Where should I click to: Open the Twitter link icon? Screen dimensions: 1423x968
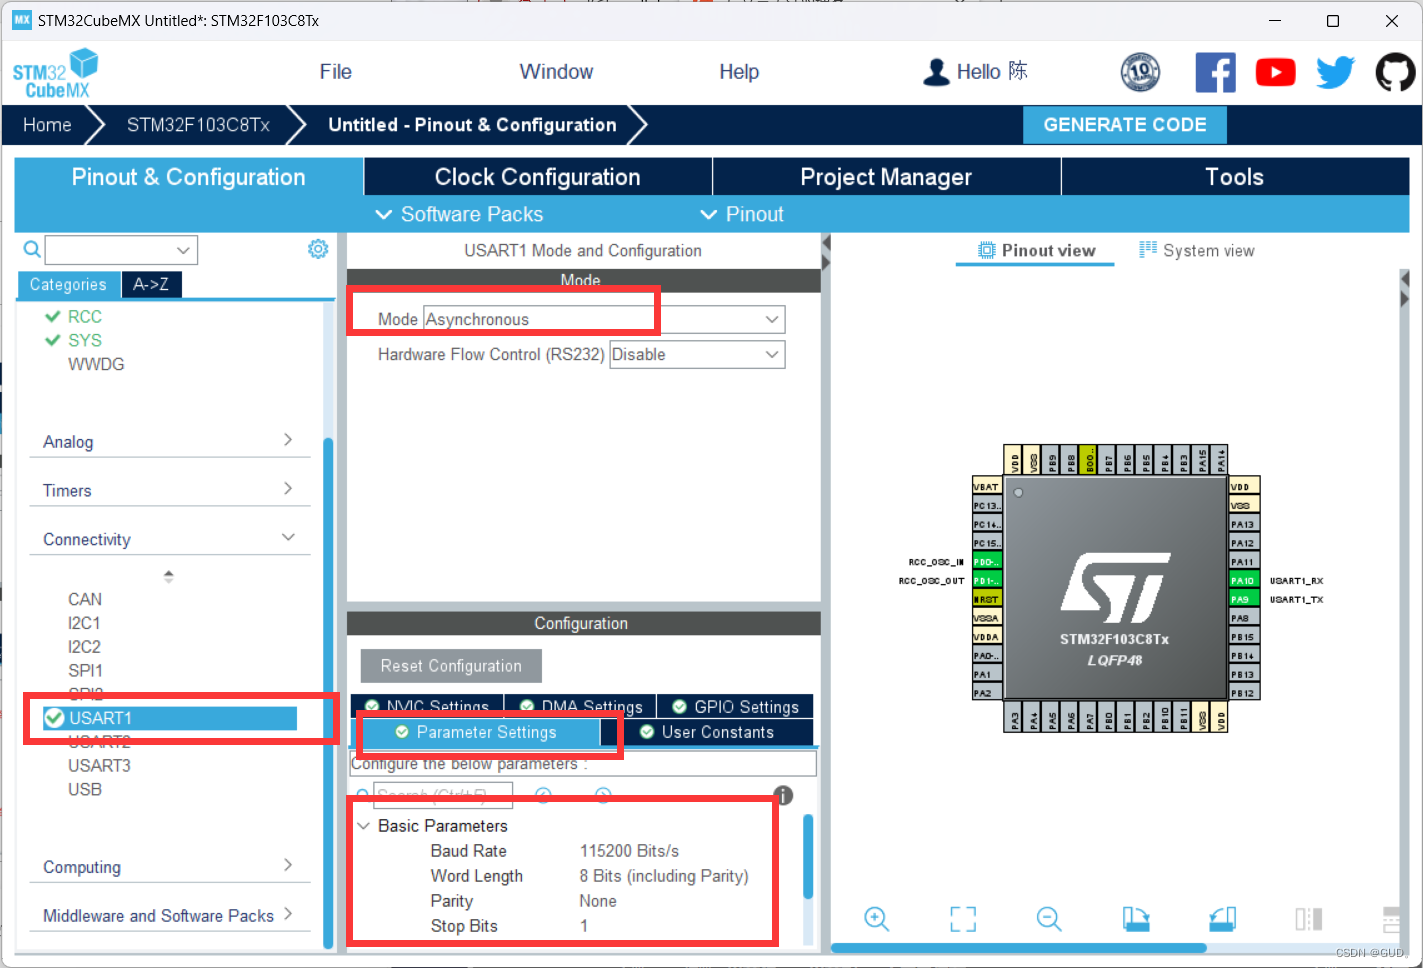point(1335,72)
